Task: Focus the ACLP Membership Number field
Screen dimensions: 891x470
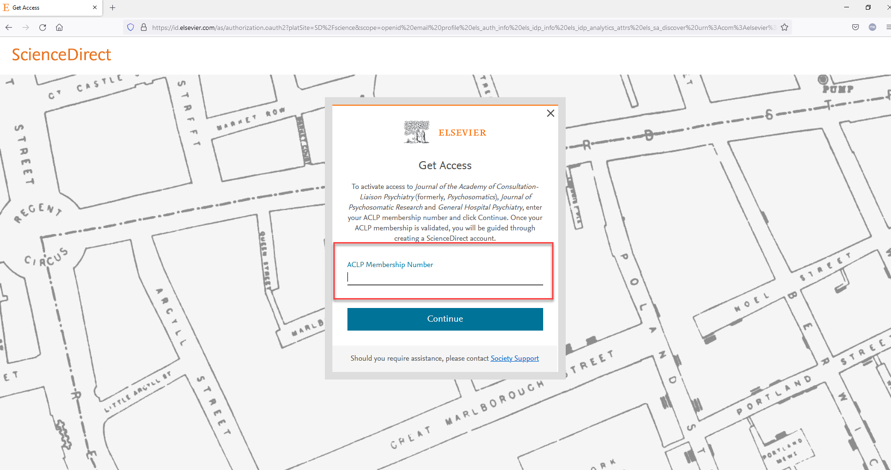Action: 445,277
